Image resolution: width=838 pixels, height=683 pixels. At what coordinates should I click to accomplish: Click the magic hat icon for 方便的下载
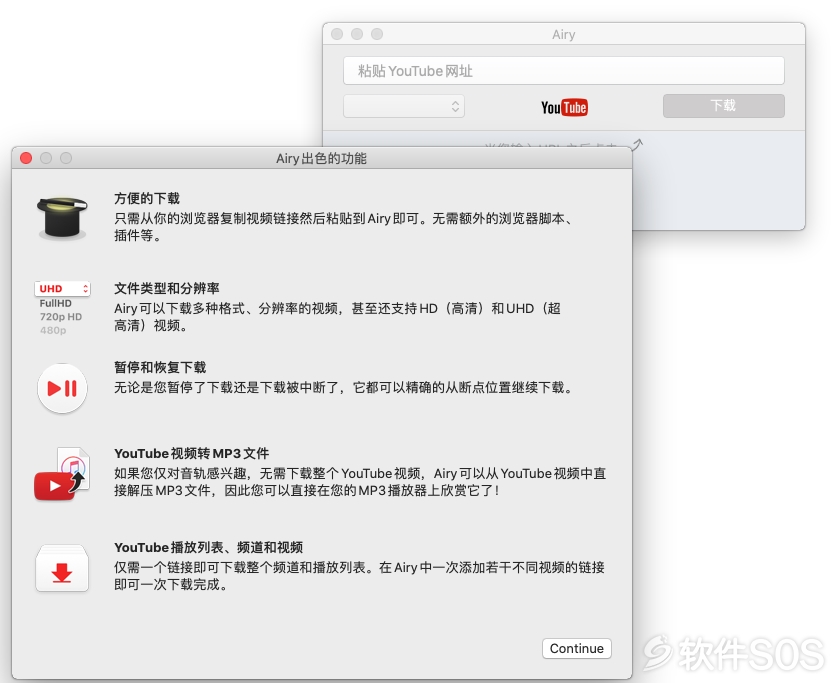(x=63, y=218)
